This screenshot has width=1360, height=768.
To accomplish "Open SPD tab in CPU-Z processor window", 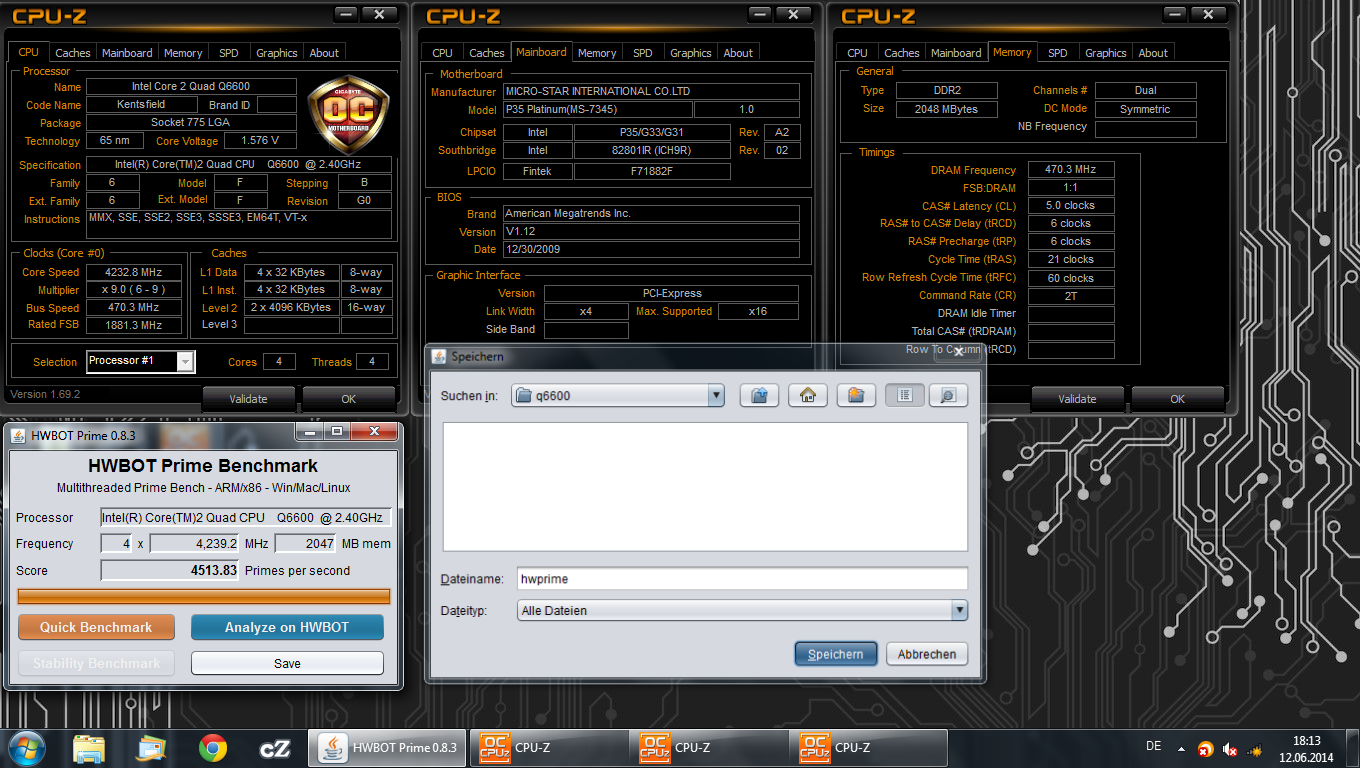I will pyautogui.click(x=228, y=53).
